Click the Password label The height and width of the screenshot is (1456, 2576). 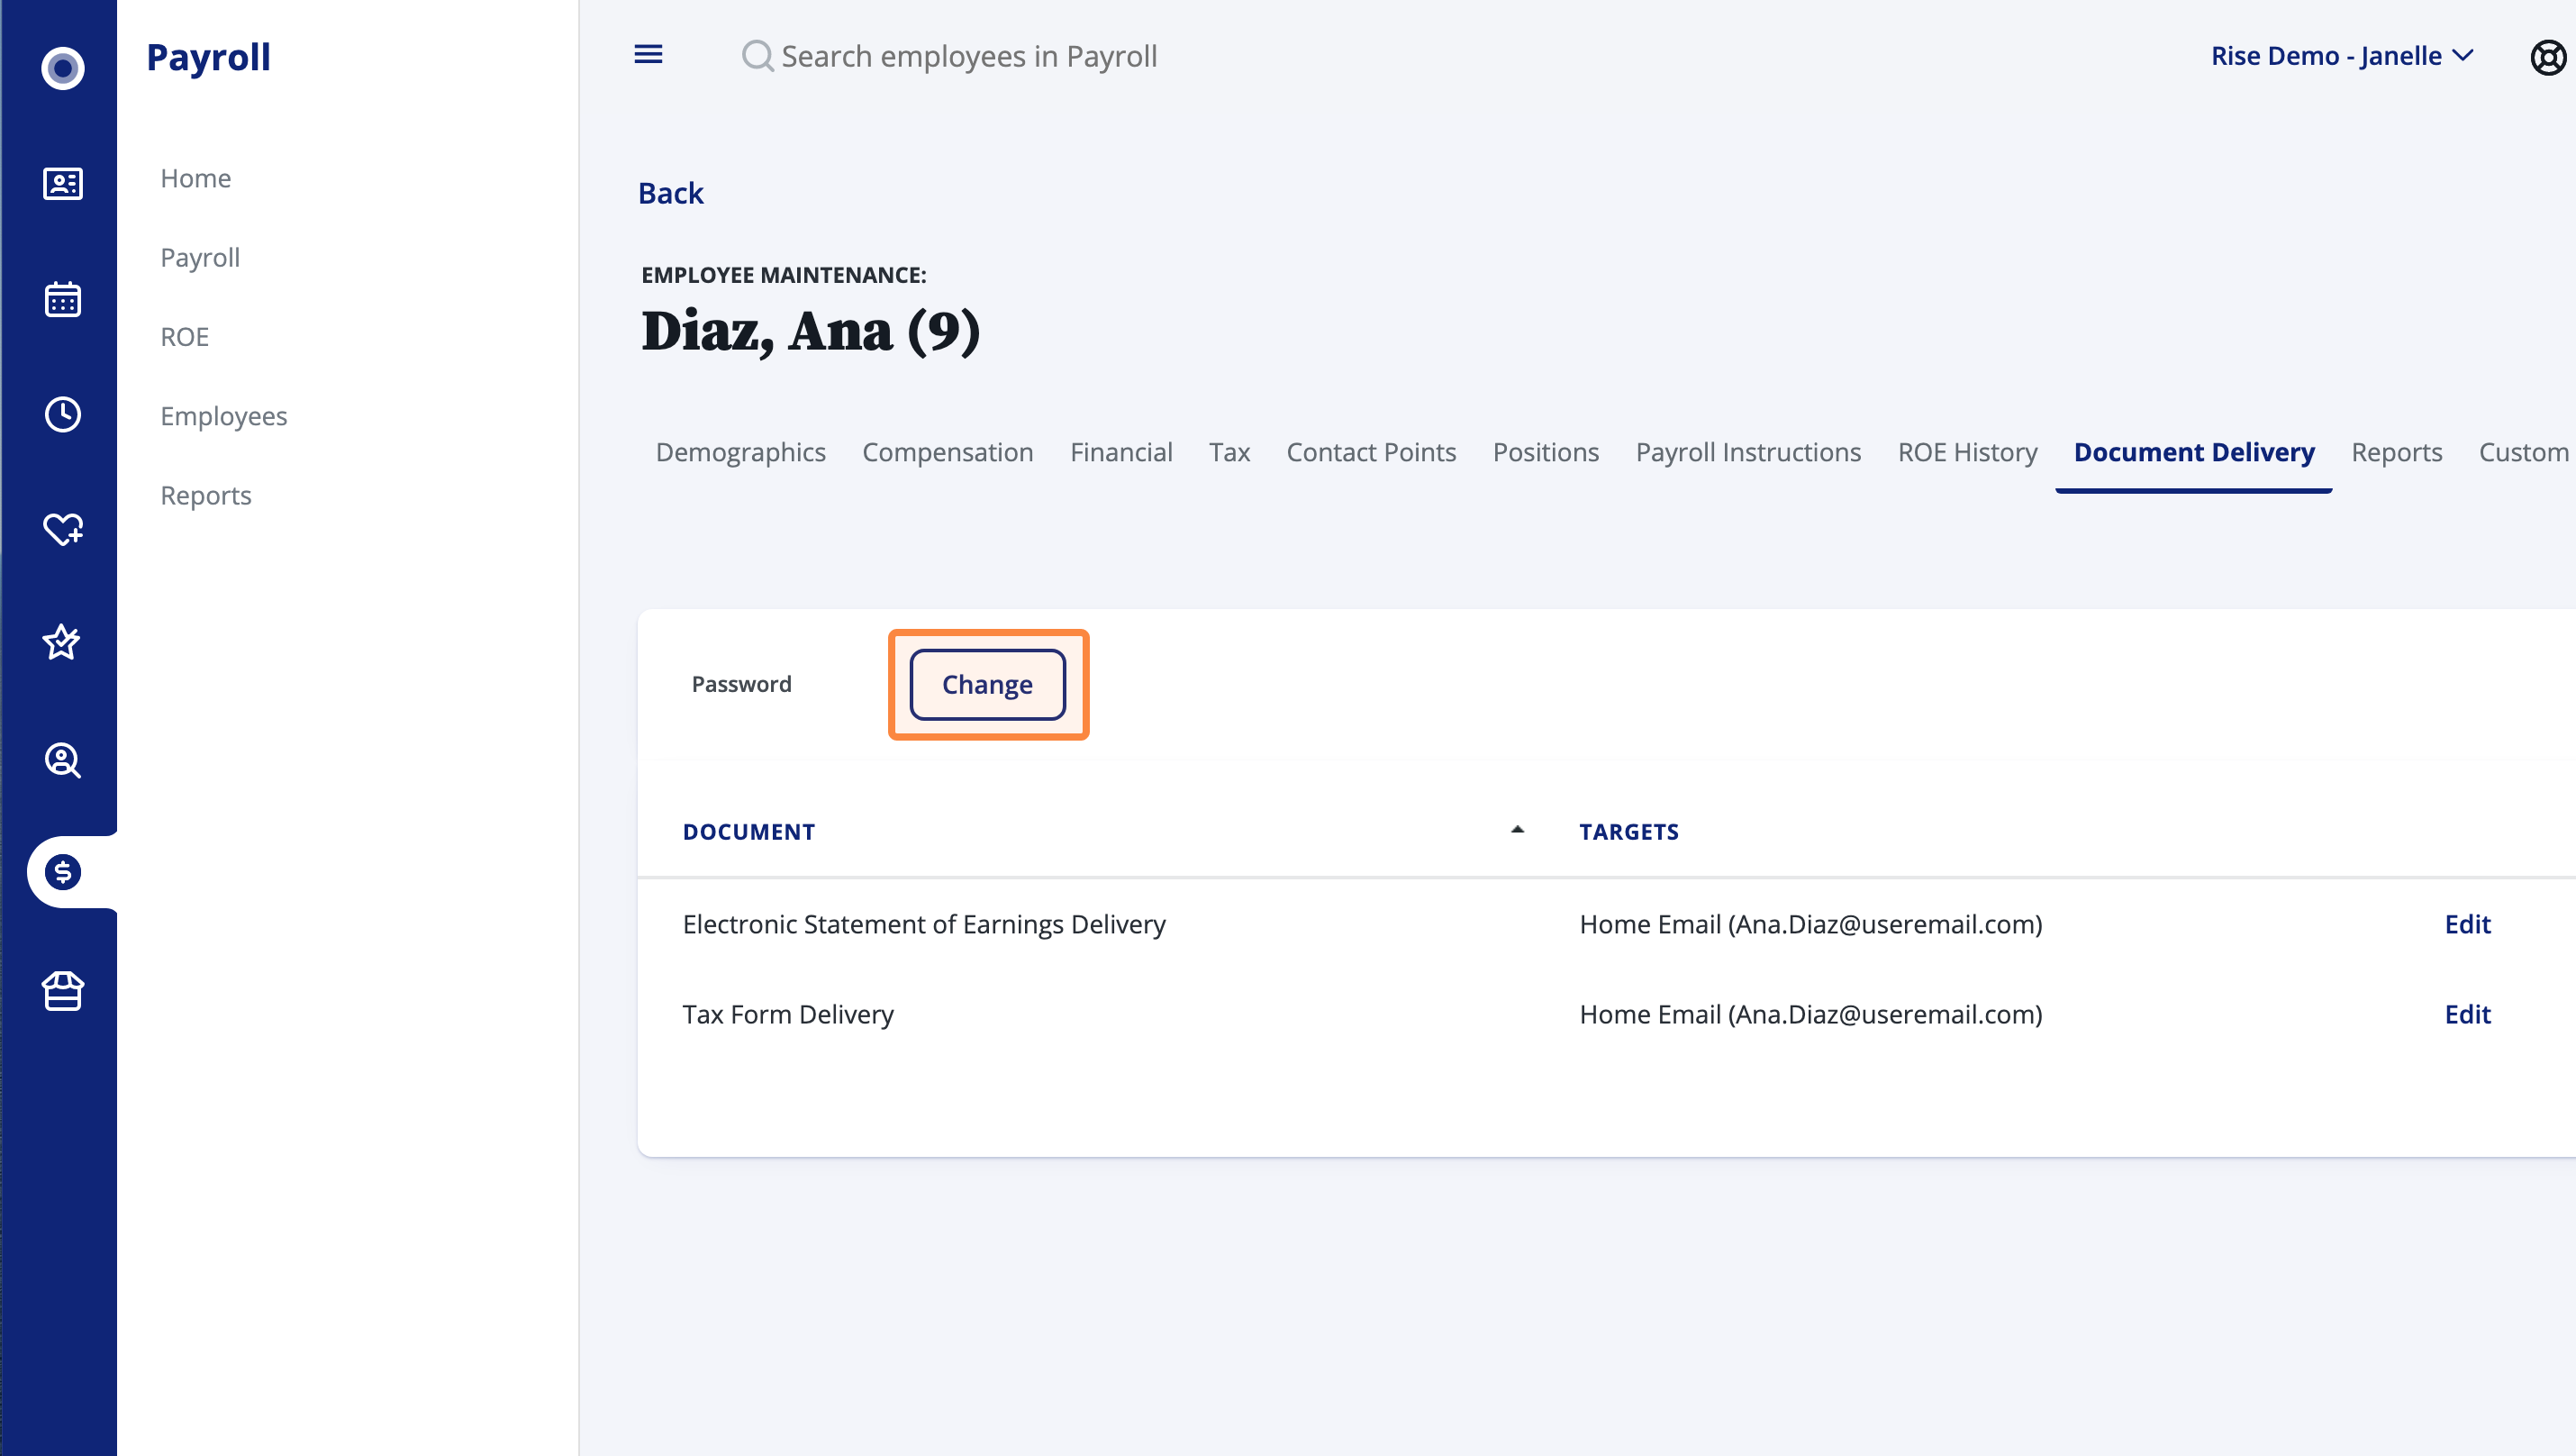741,683
